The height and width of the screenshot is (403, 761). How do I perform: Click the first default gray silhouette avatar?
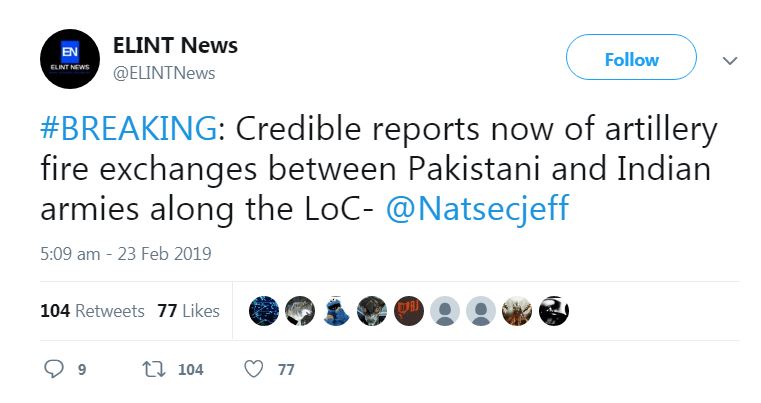445,311
